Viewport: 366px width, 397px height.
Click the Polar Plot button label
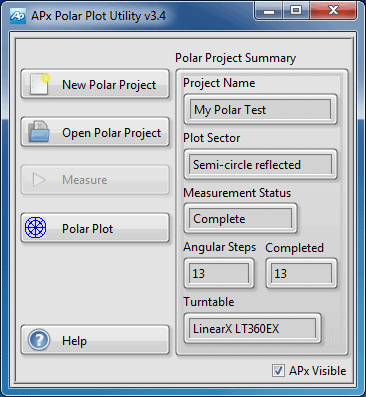87,229
